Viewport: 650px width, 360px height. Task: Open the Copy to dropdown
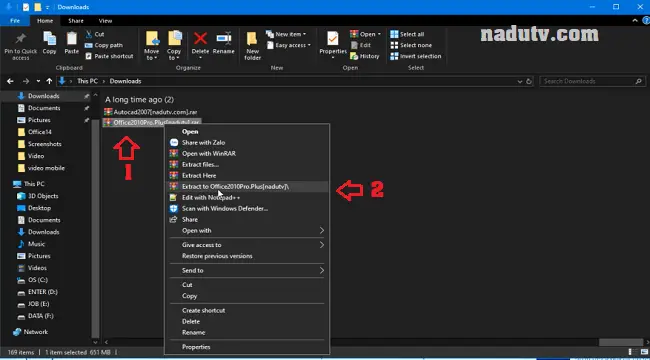(x=174, y=55)
